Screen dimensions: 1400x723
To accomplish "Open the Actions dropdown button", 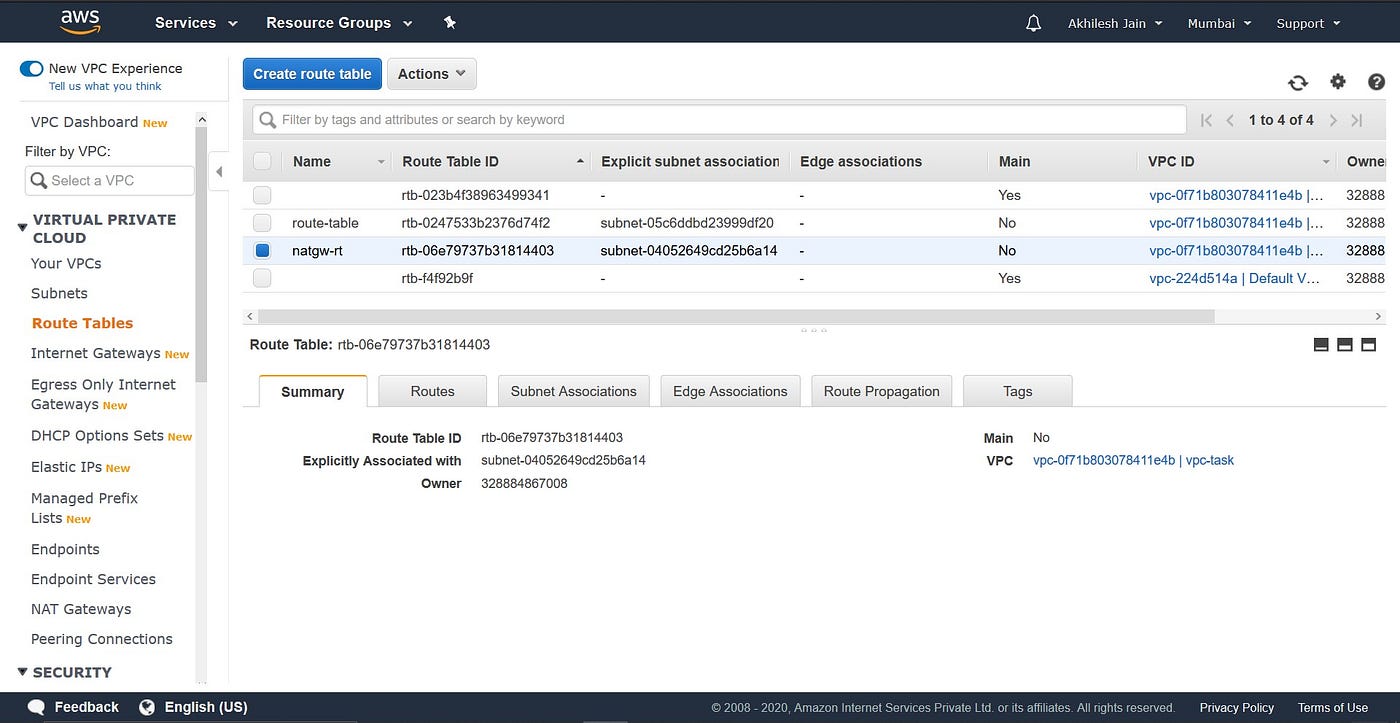I will (432, 74).
